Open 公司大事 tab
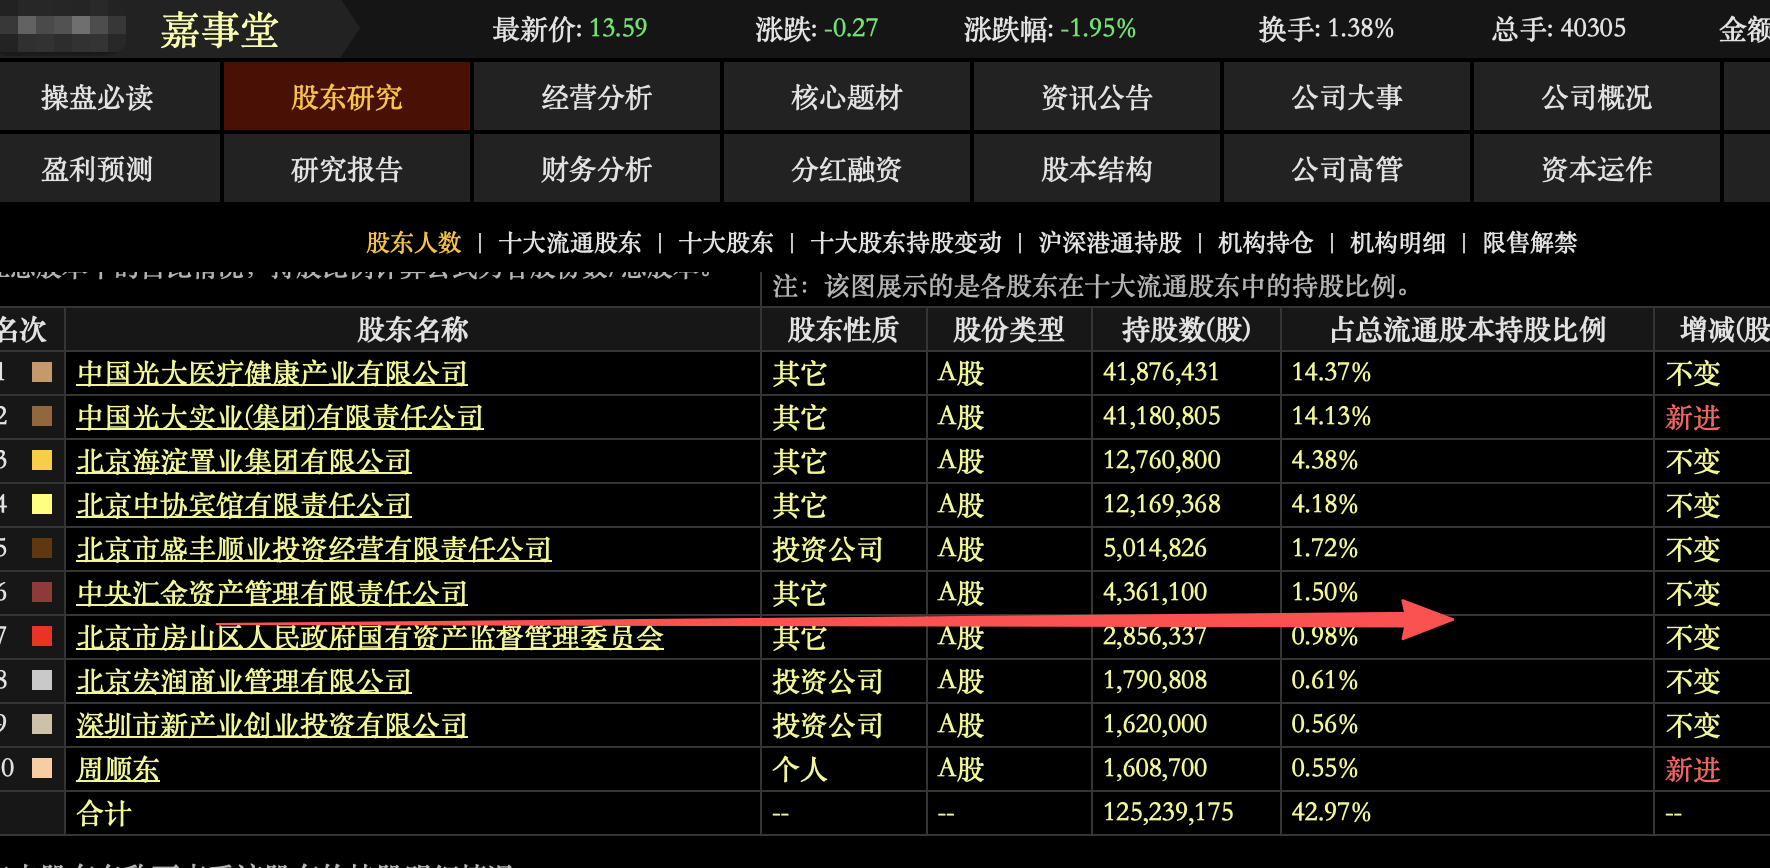The height and width of the screenshot is (868, 1770). pyautogui.click(x=1347, y=97)
